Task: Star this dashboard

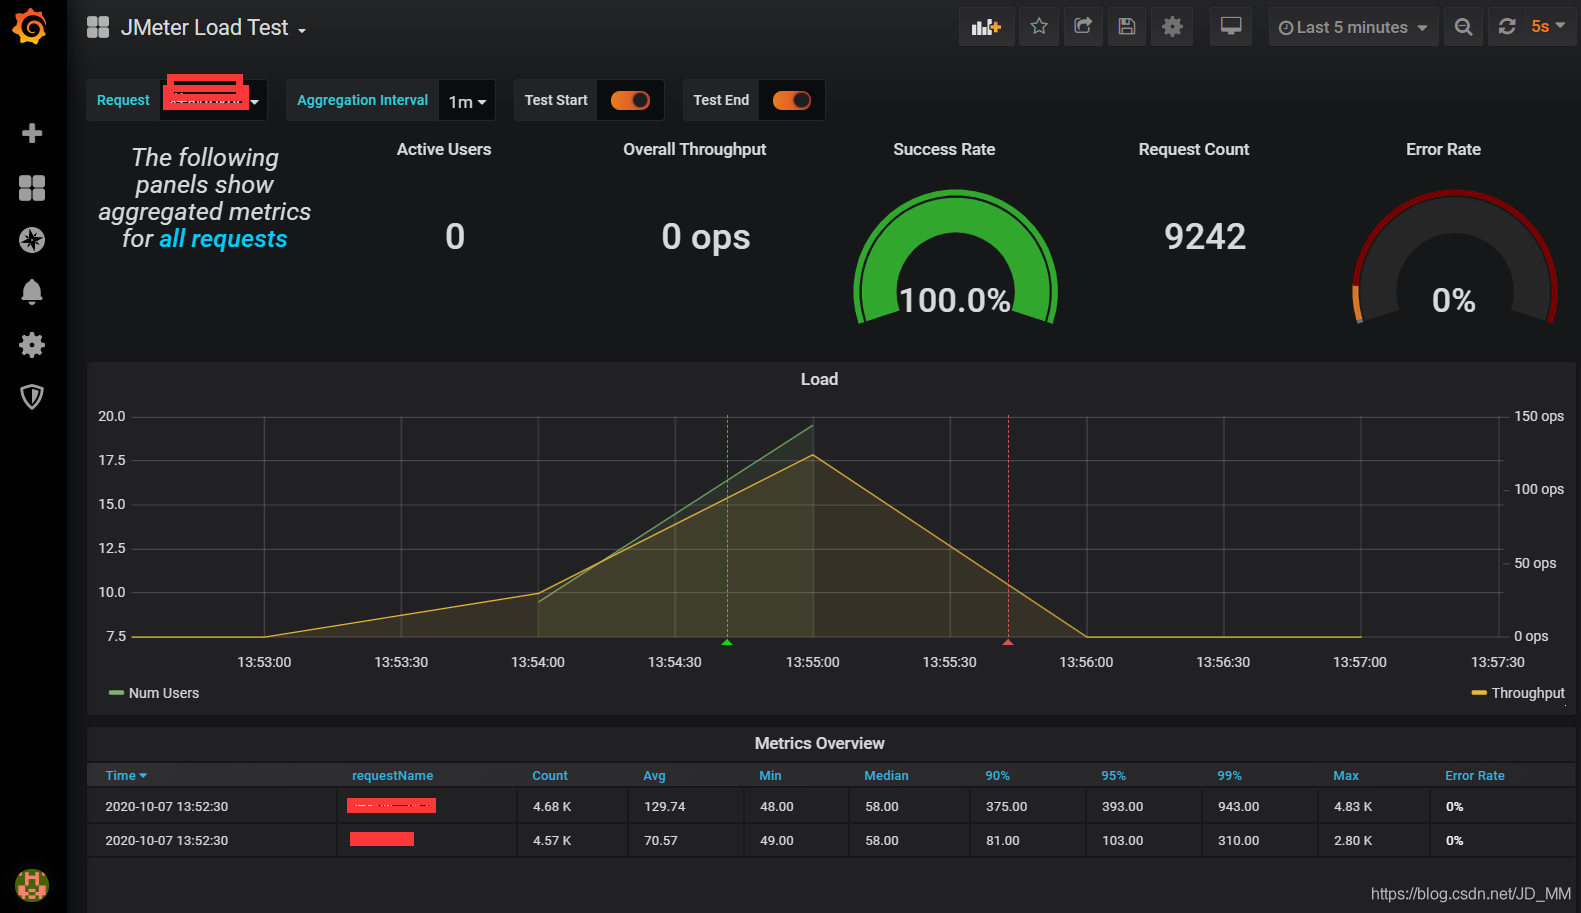Action: pos(1039,27)
